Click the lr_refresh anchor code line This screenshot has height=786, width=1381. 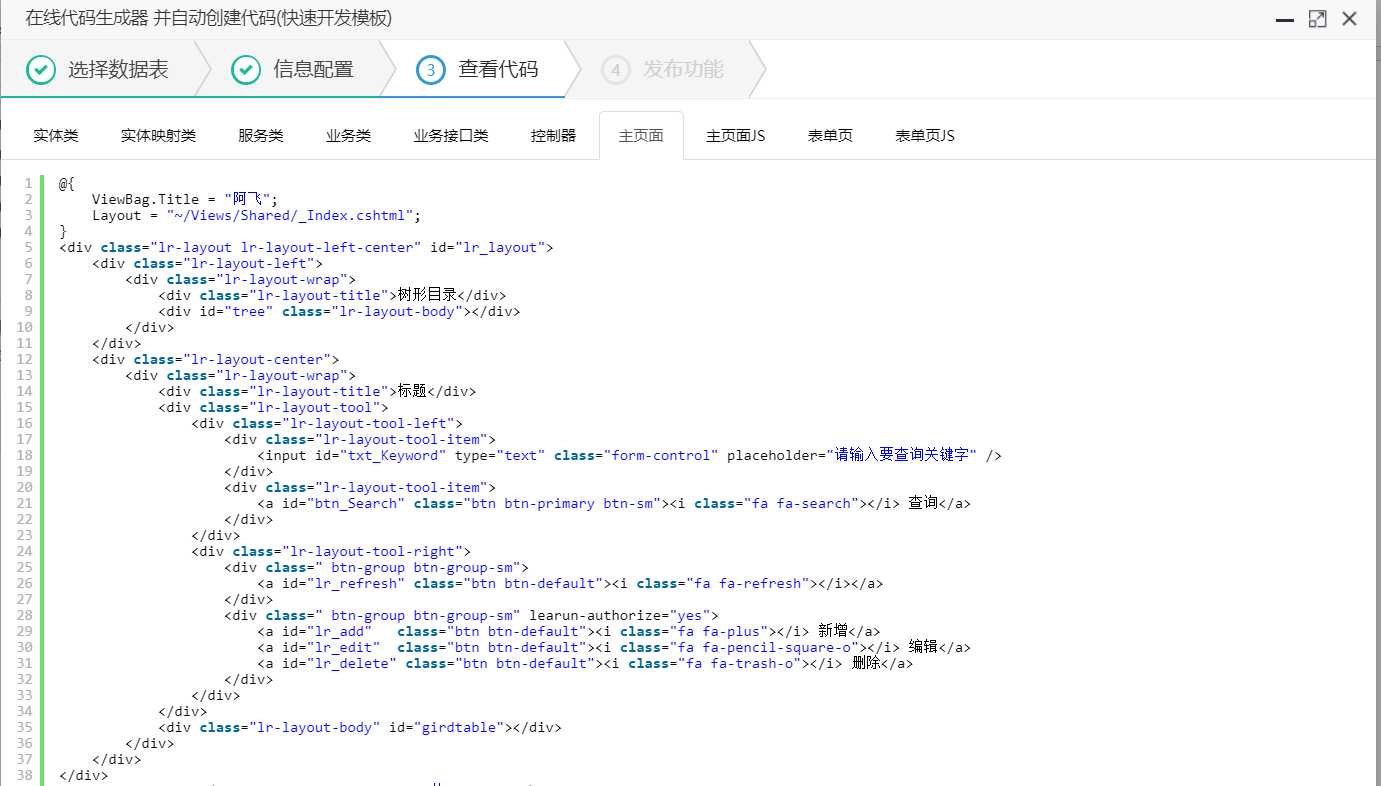tap(570, 583)
